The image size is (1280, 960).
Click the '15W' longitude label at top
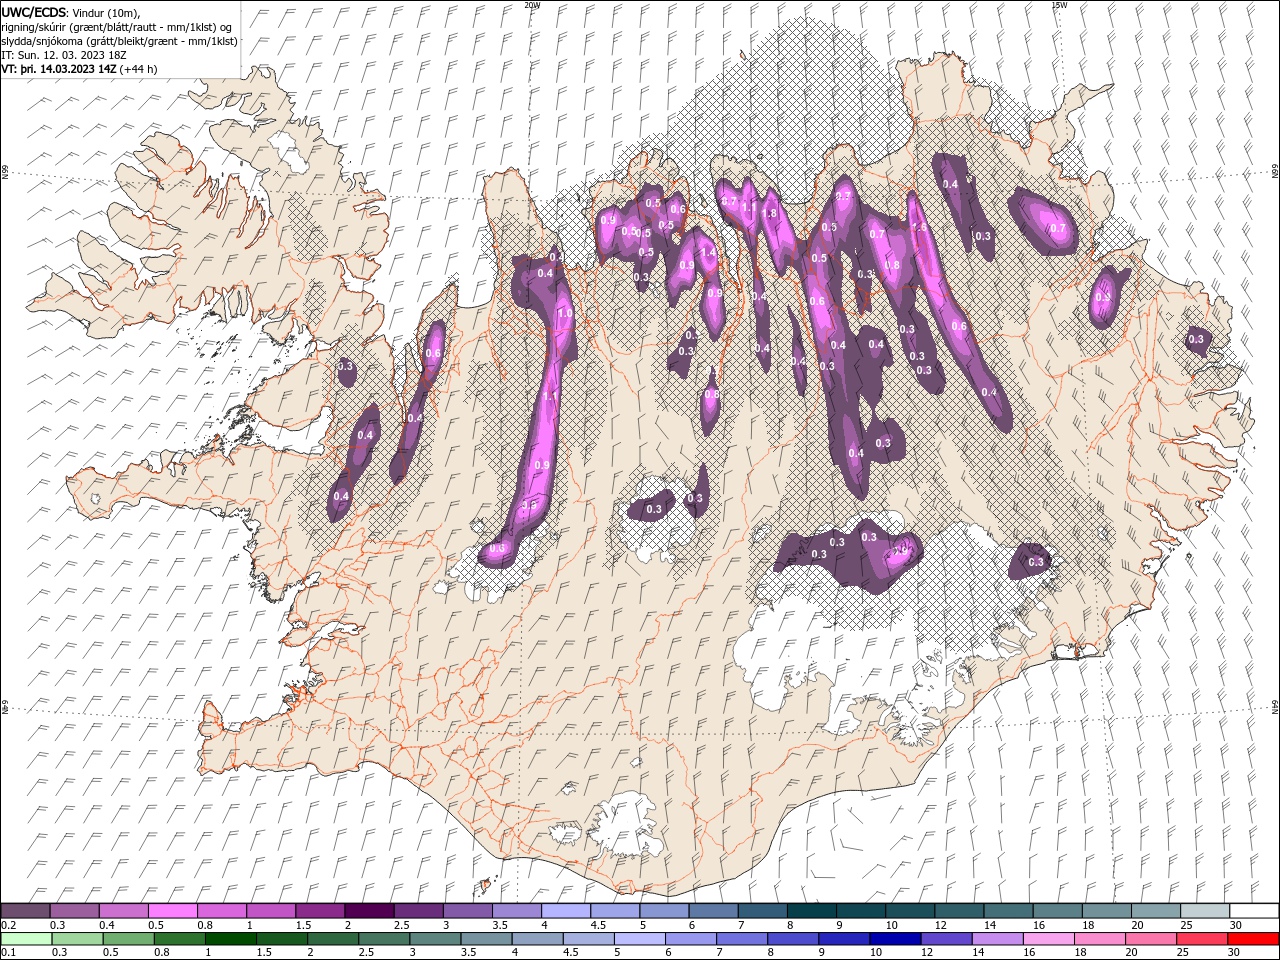[1059, 5]
